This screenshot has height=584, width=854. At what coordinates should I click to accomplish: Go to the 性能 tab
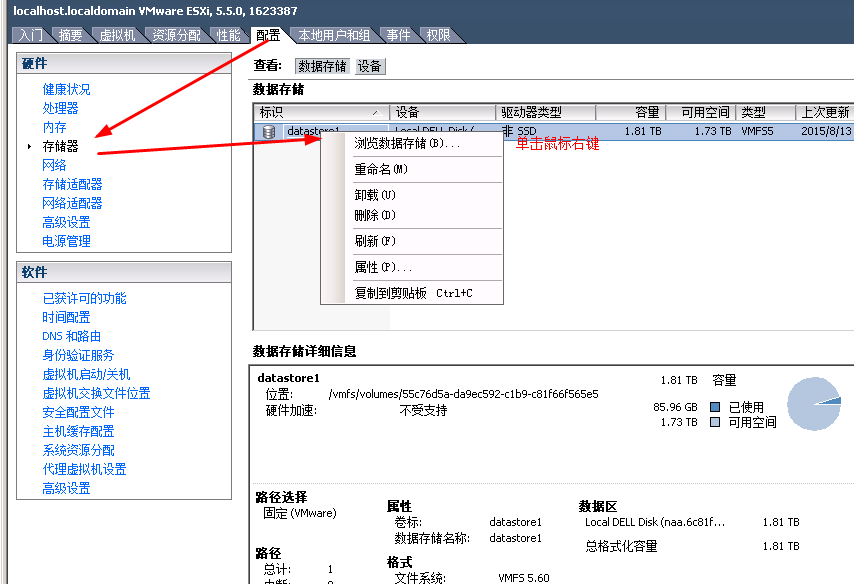228,35
